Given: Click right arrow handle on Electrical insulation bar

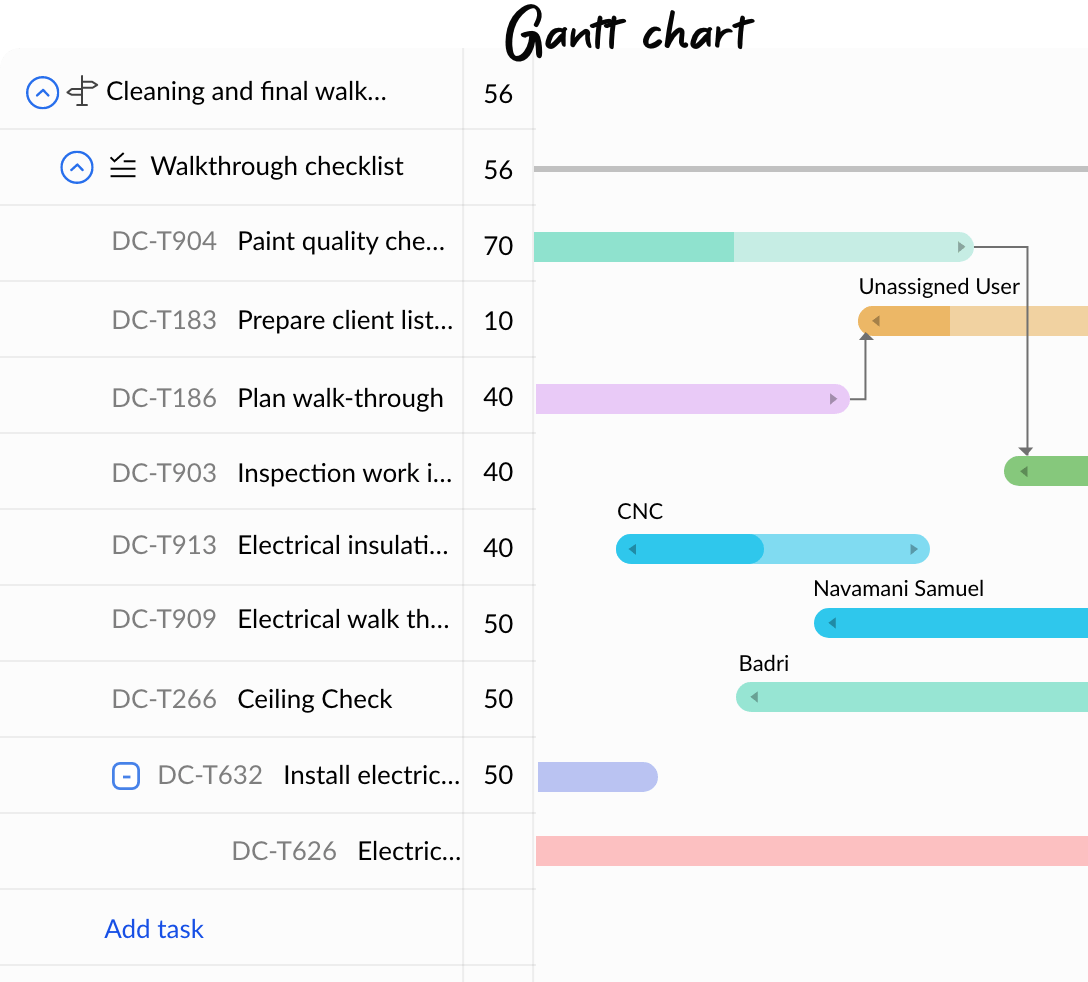Looking at the screenshot, I should (x=914, y=550).
